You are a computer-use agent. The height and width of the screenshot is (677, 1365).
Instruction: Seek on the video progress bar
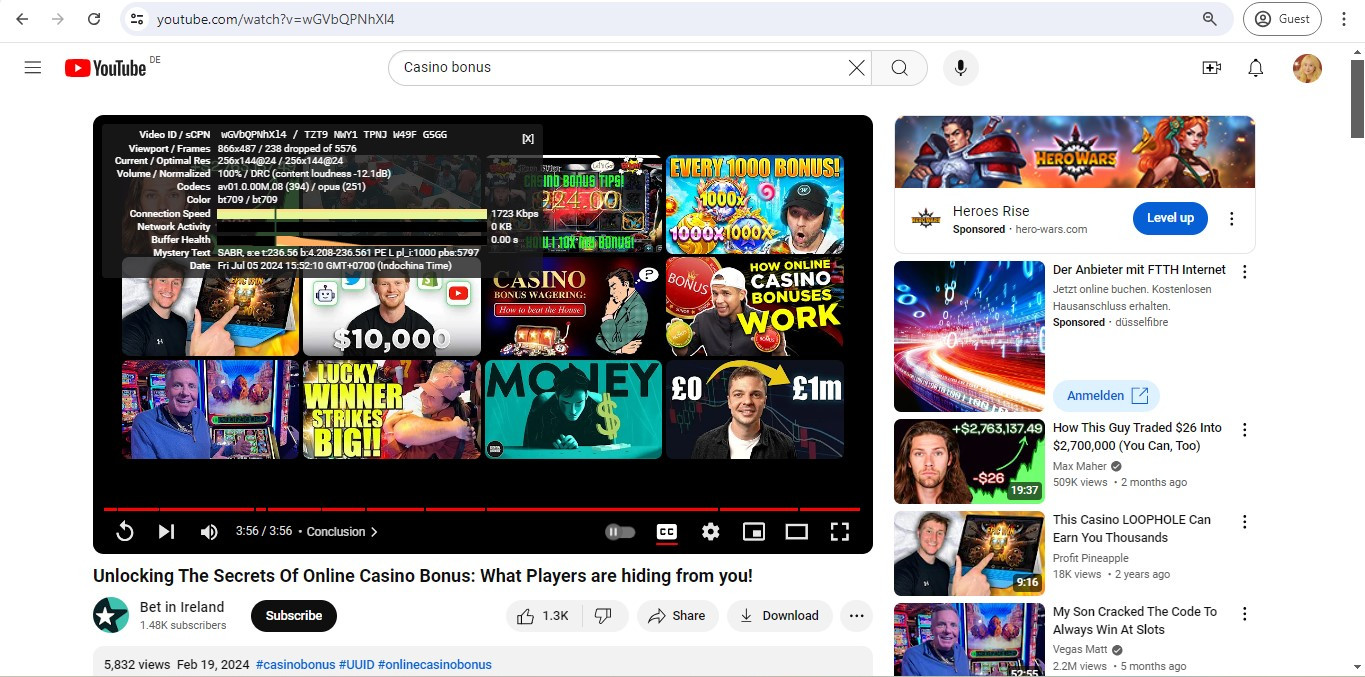[482, 509]
